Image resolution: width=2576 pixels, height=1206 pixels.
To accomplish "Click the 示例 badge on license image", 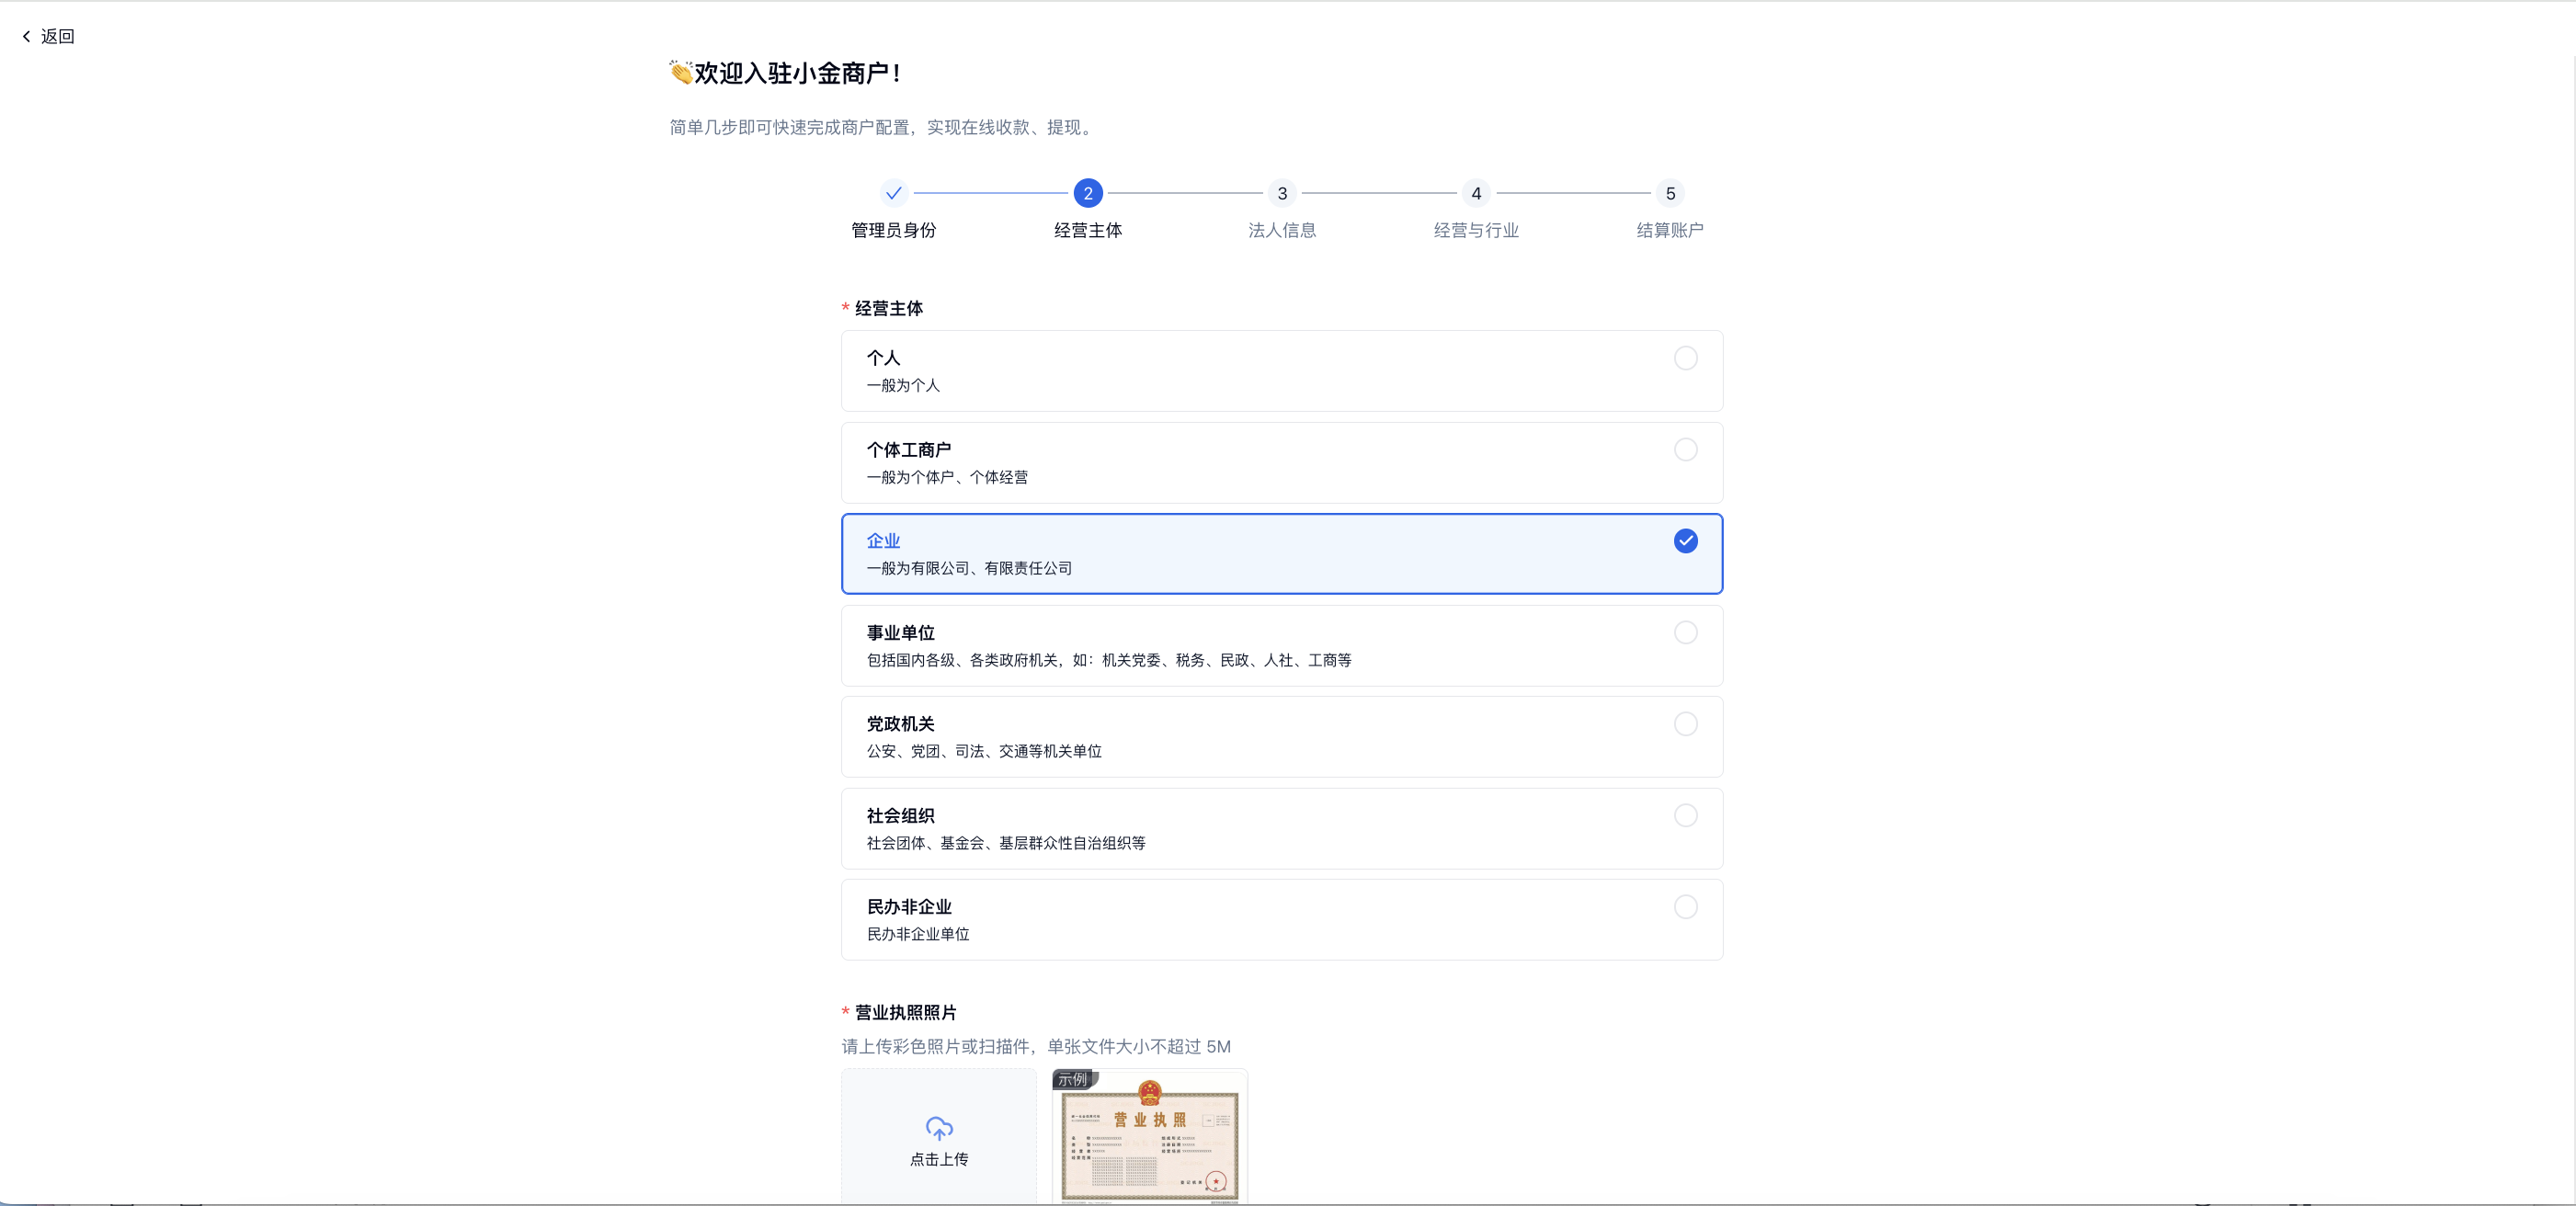I will point(1073,1079).
